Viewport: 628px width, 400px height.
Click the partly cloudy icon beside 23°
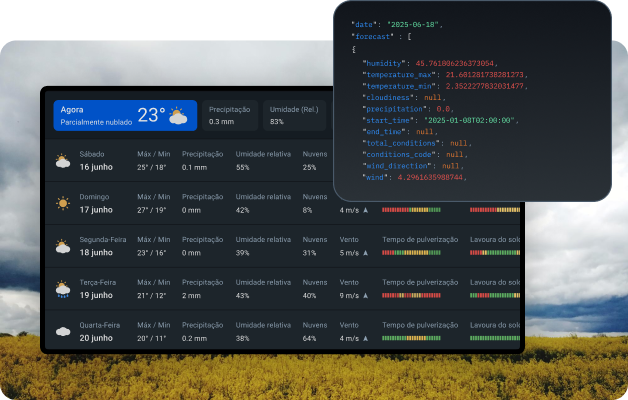[178, 115]
